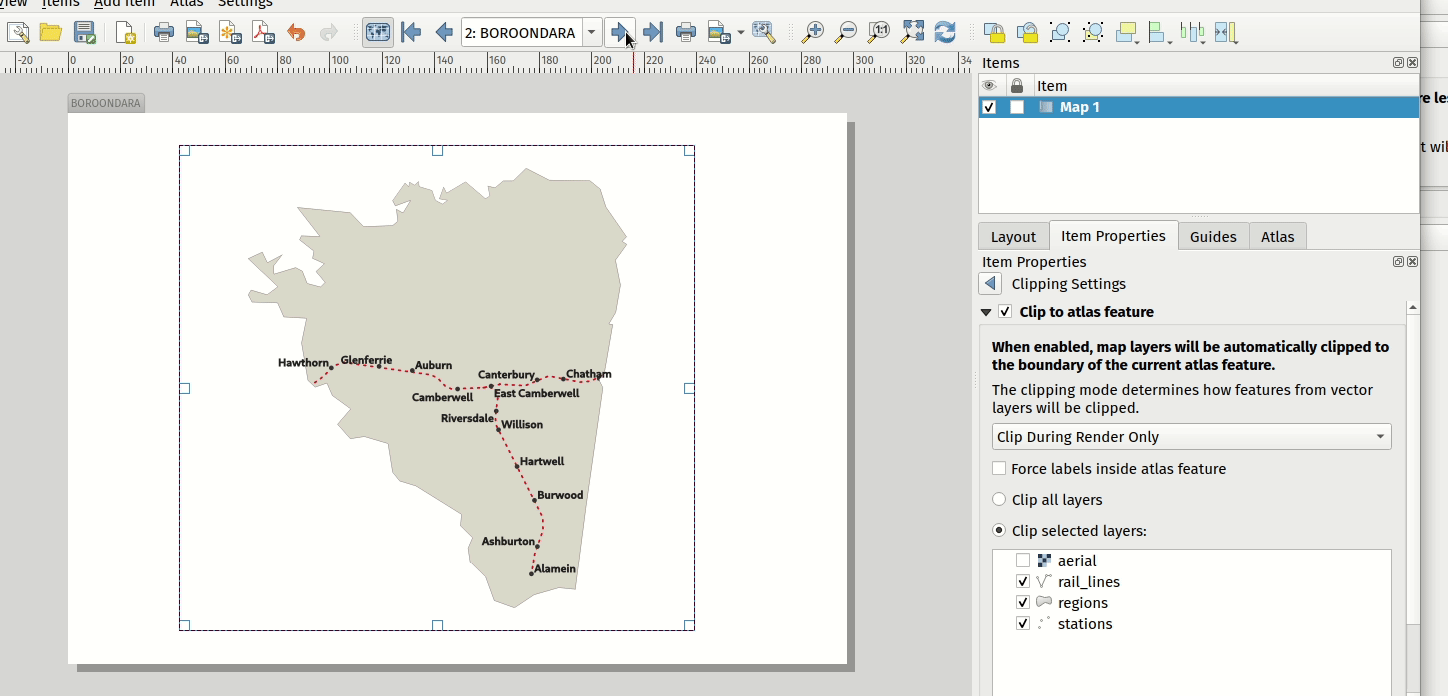Click the Lock Selected Items icon

click(x=993, y=33)
